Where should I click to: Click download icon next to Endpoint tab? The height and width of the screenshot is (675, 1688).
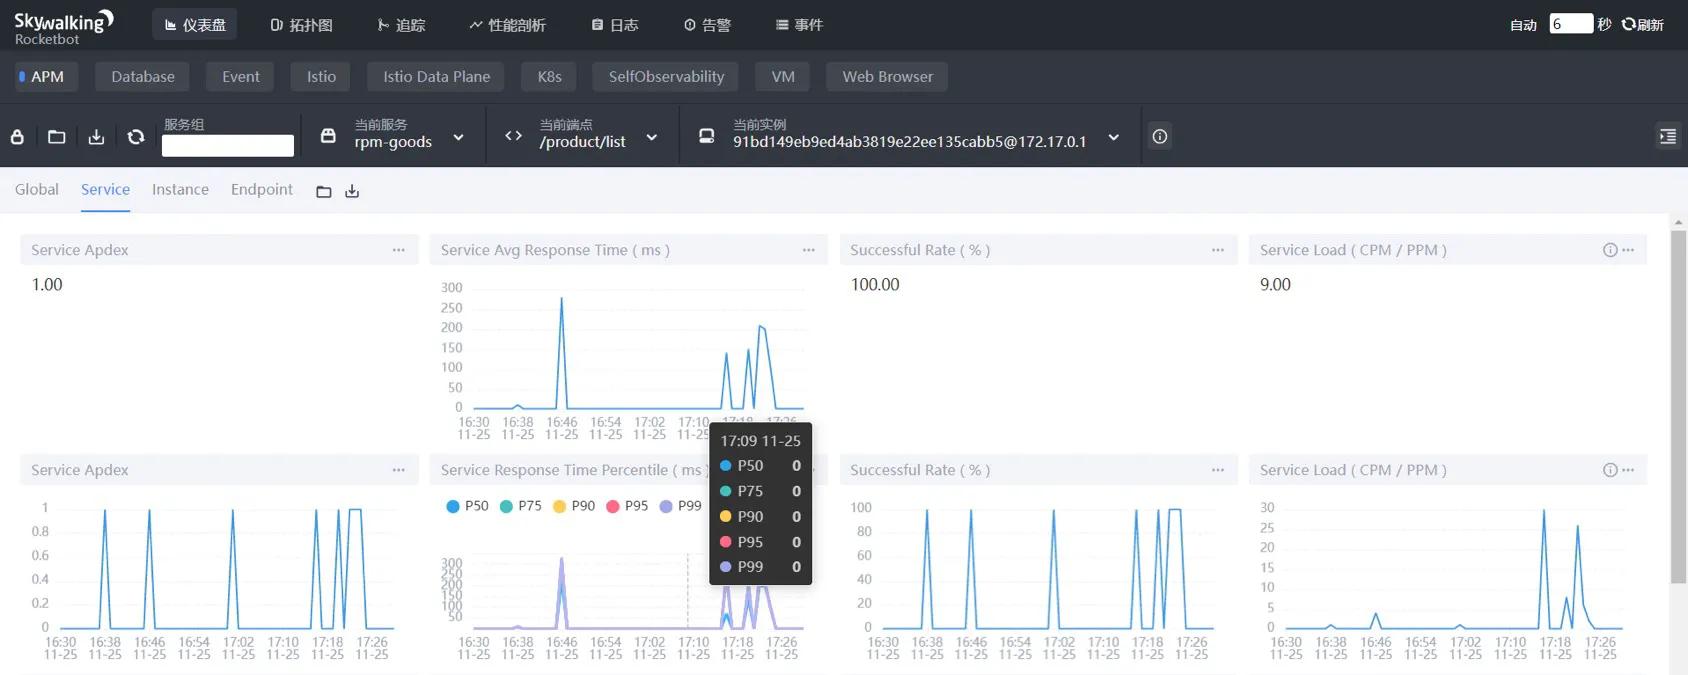click(352, 191)
